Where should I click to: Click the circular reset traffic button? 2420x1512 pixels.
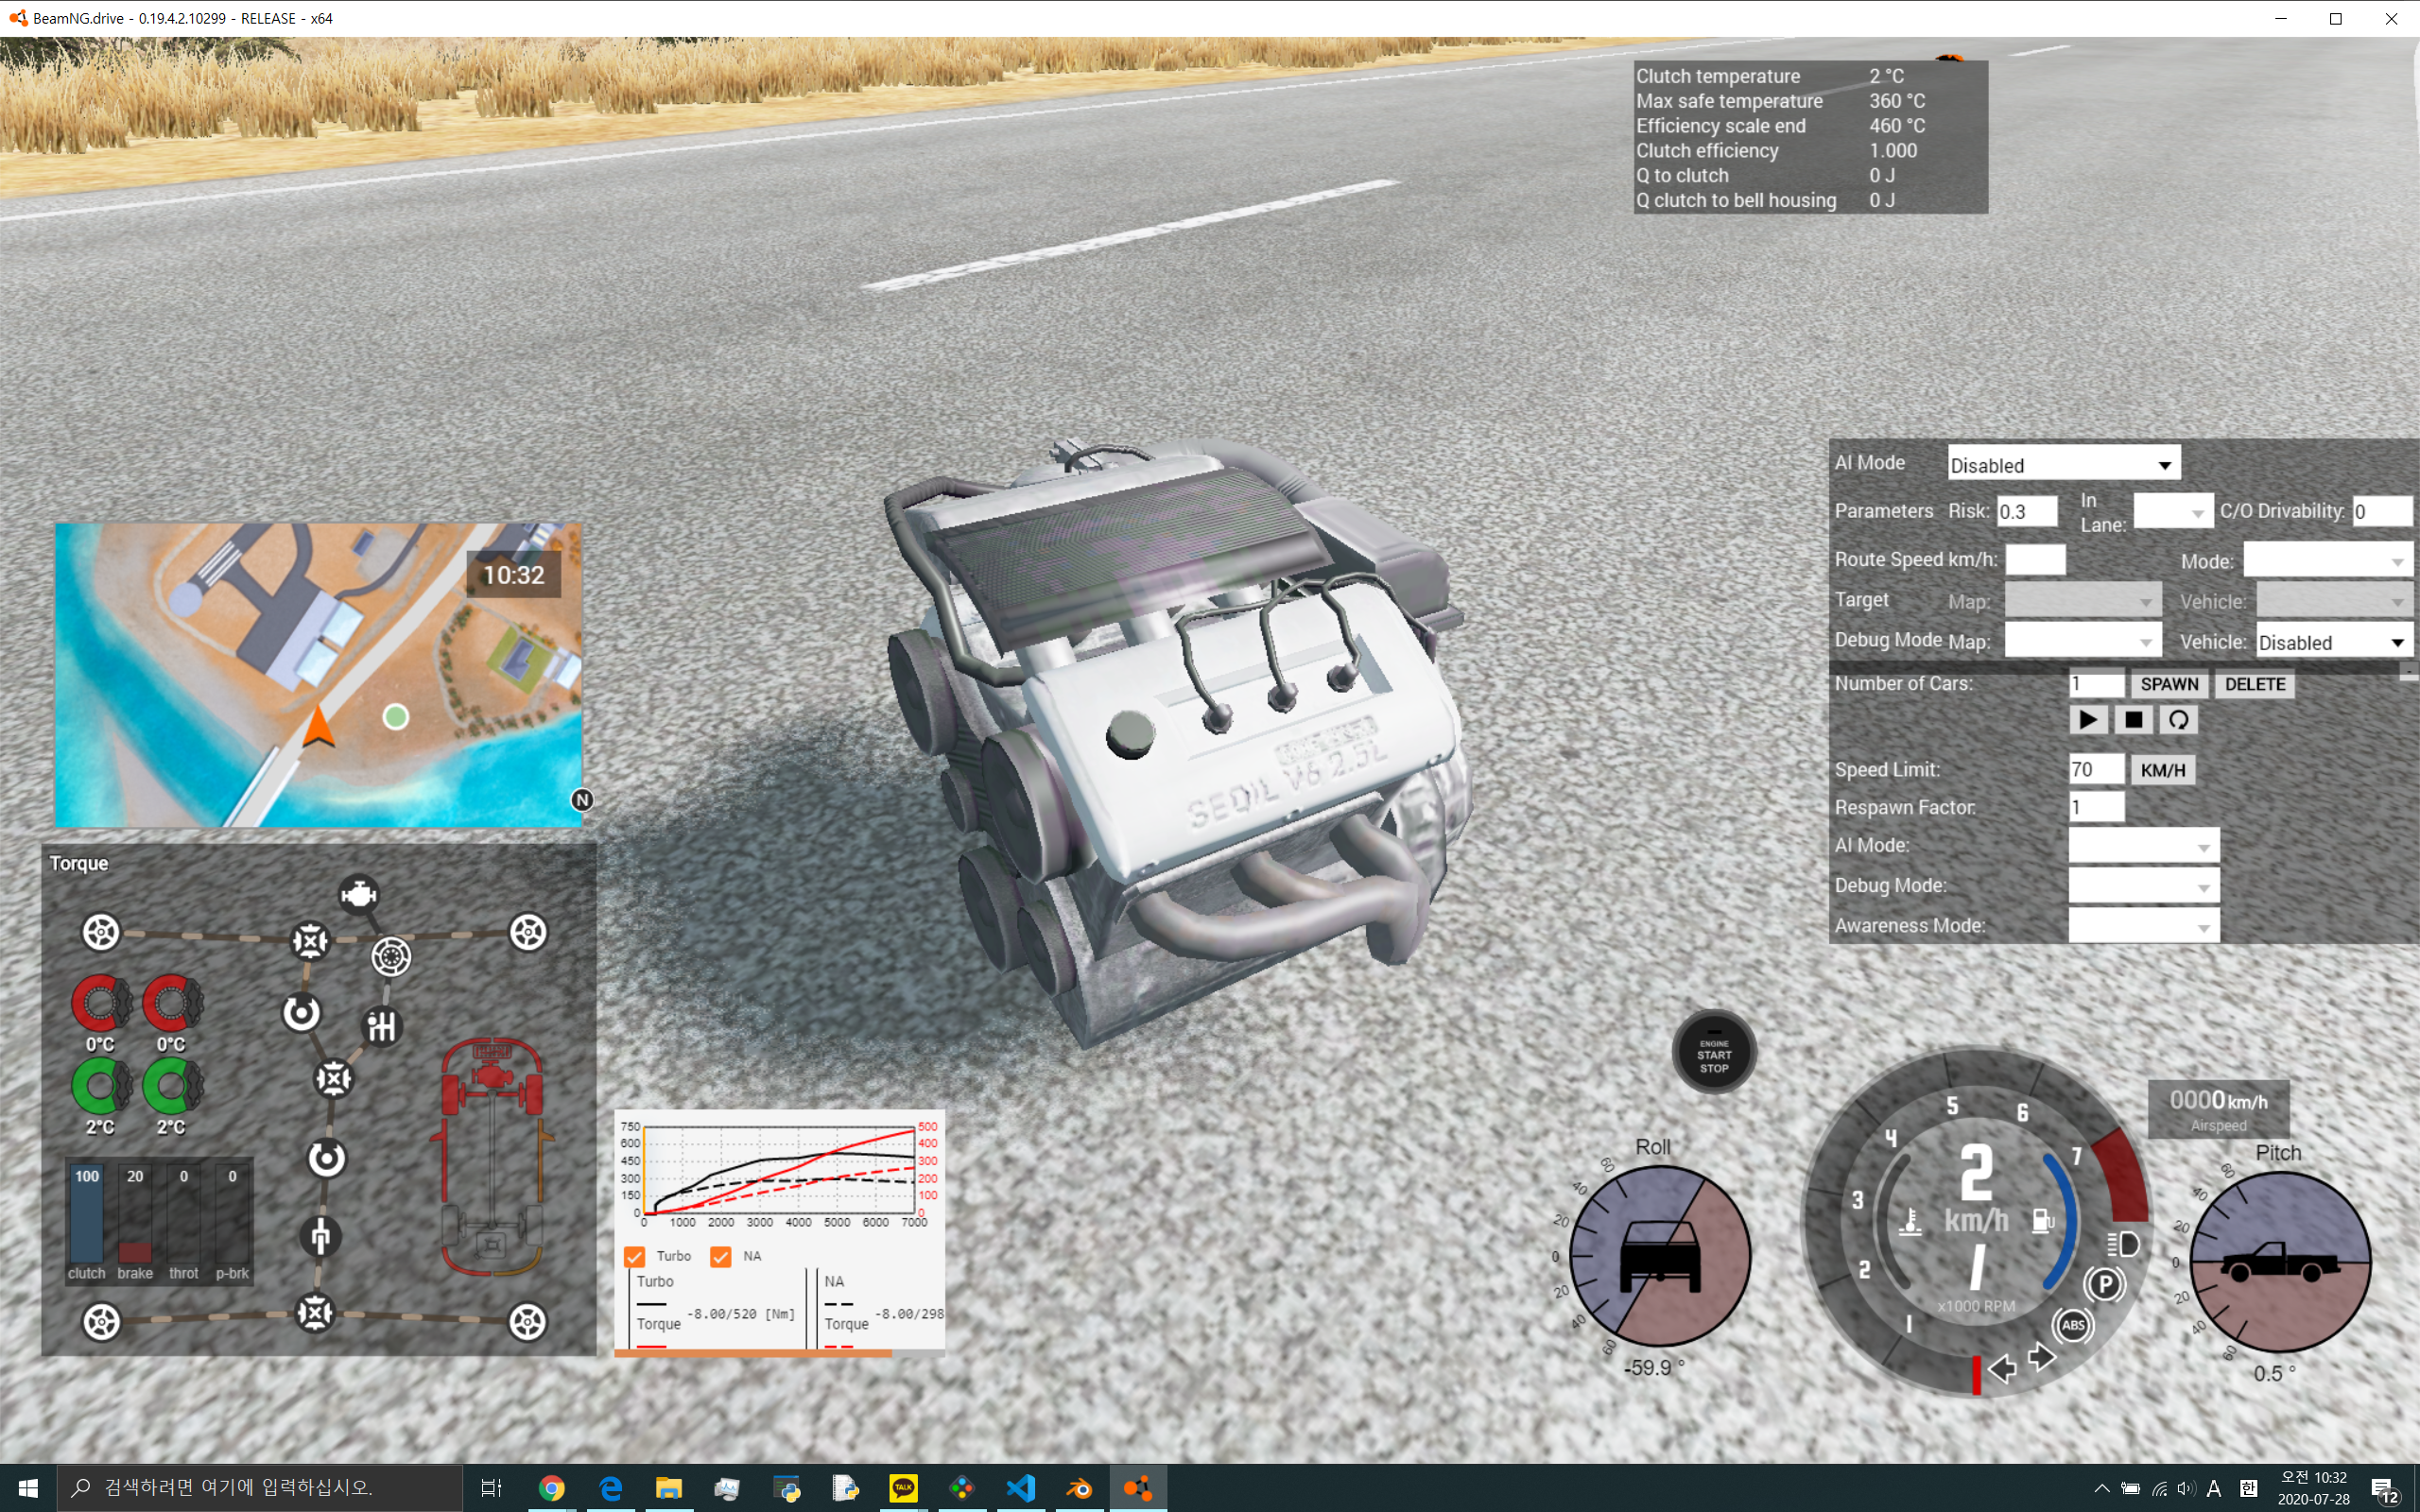pyautogui.click(x=2178, y=720)
